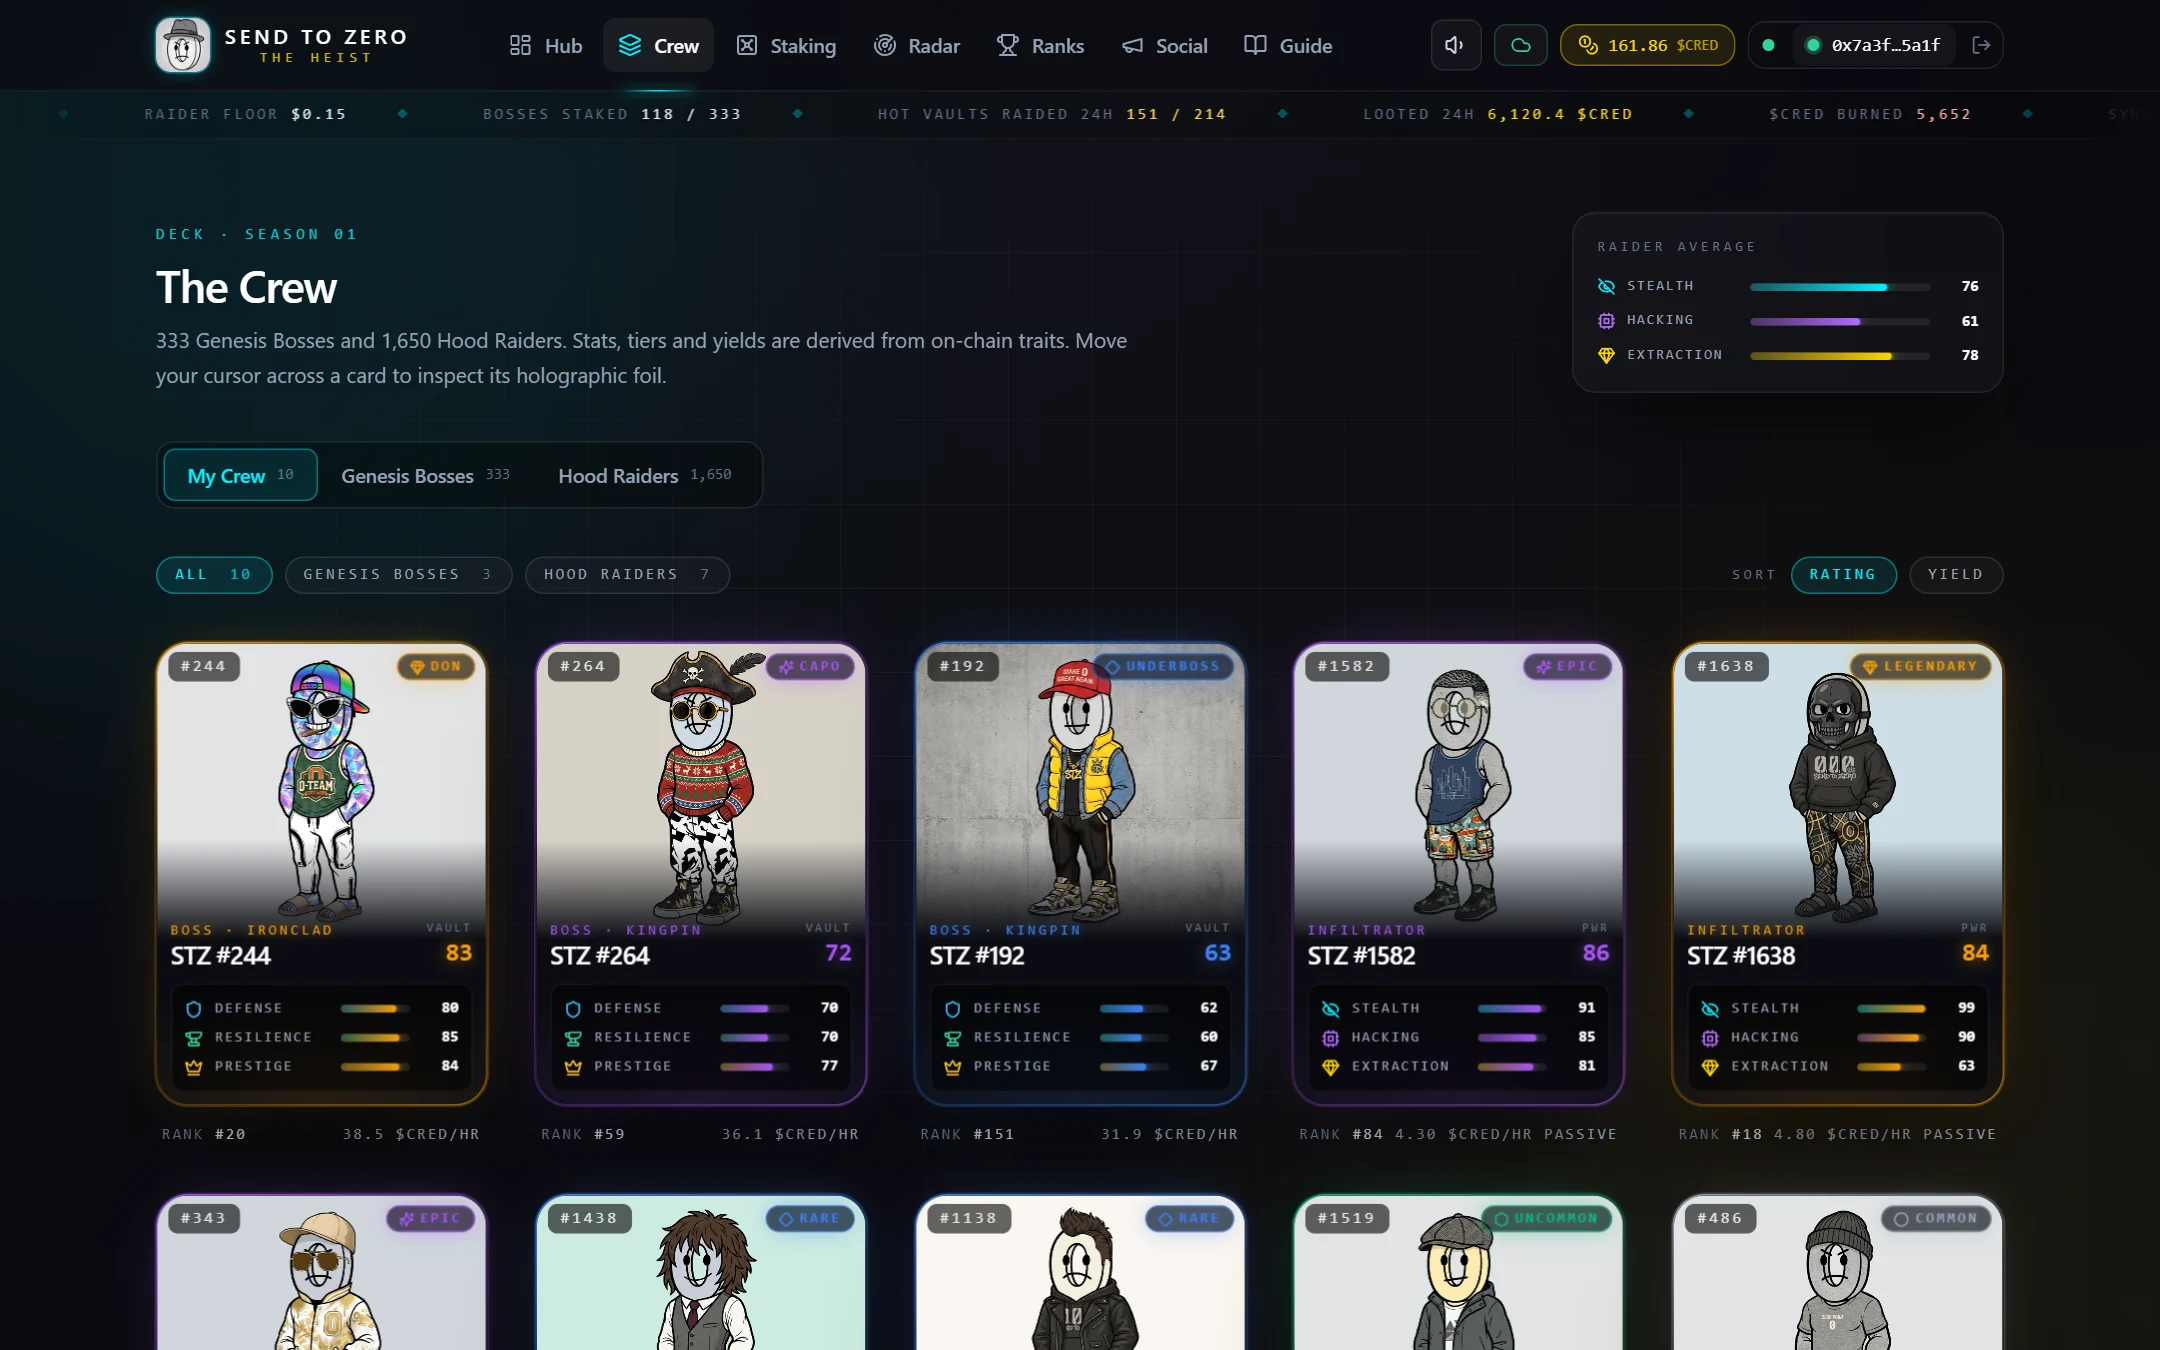Click the UNDERBOSS badge on card #192

coord(1163,666)
